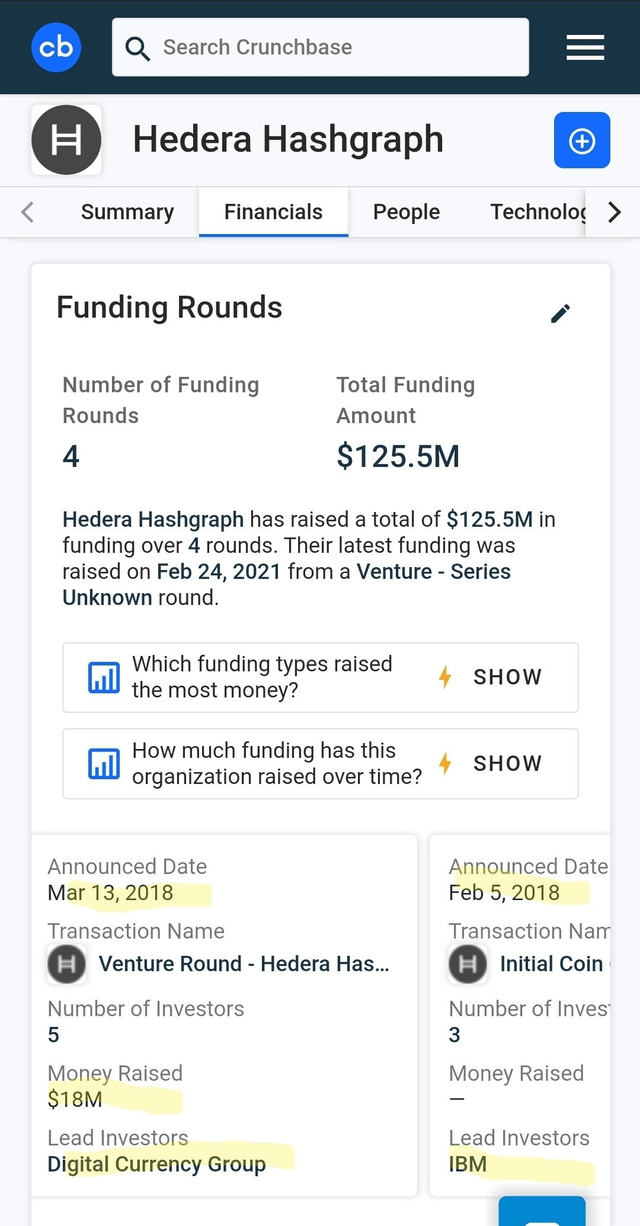
Task: Click the $125.5M total funding amount
Action: point(398,457)
